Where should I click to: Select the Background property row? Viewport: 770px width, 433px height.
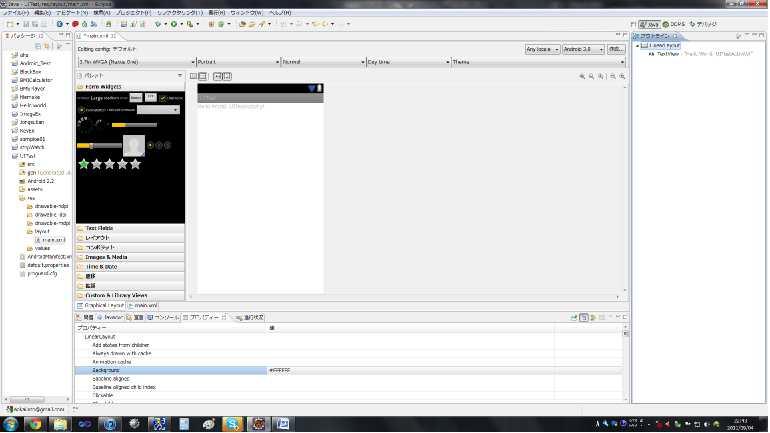(170, 370)
